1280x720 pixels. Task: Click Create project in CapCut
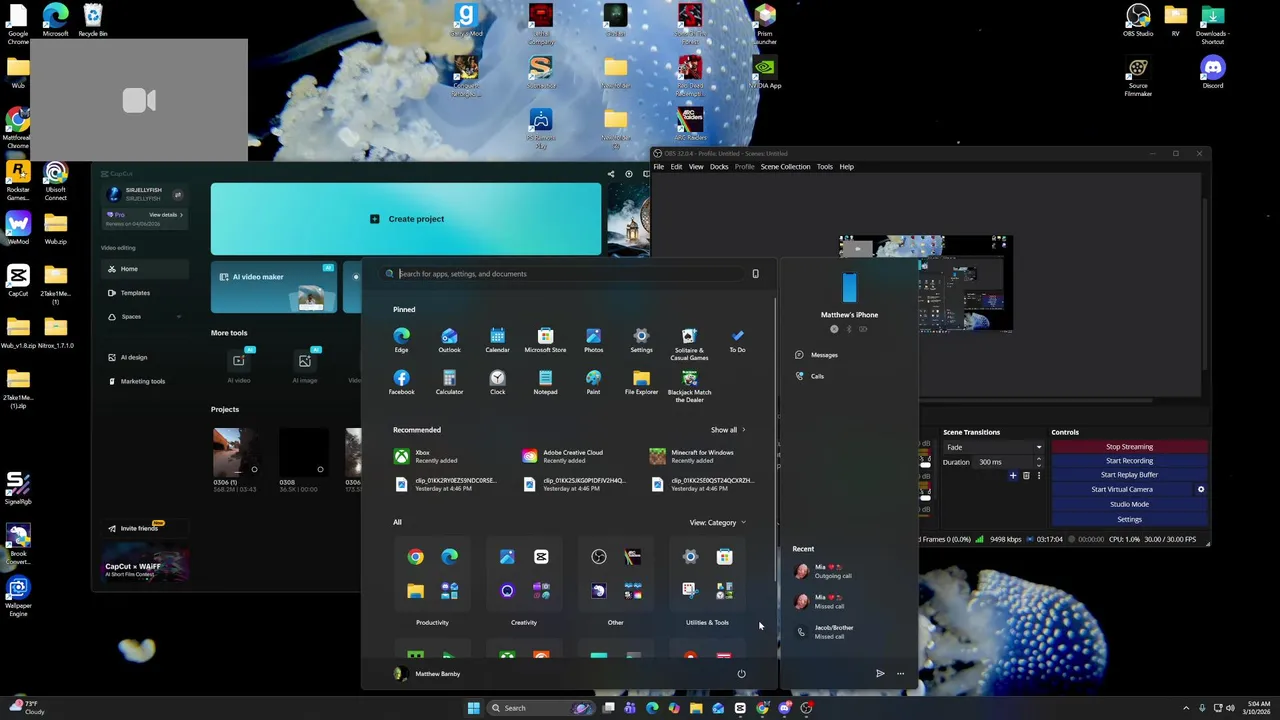[x=406, y=219]
